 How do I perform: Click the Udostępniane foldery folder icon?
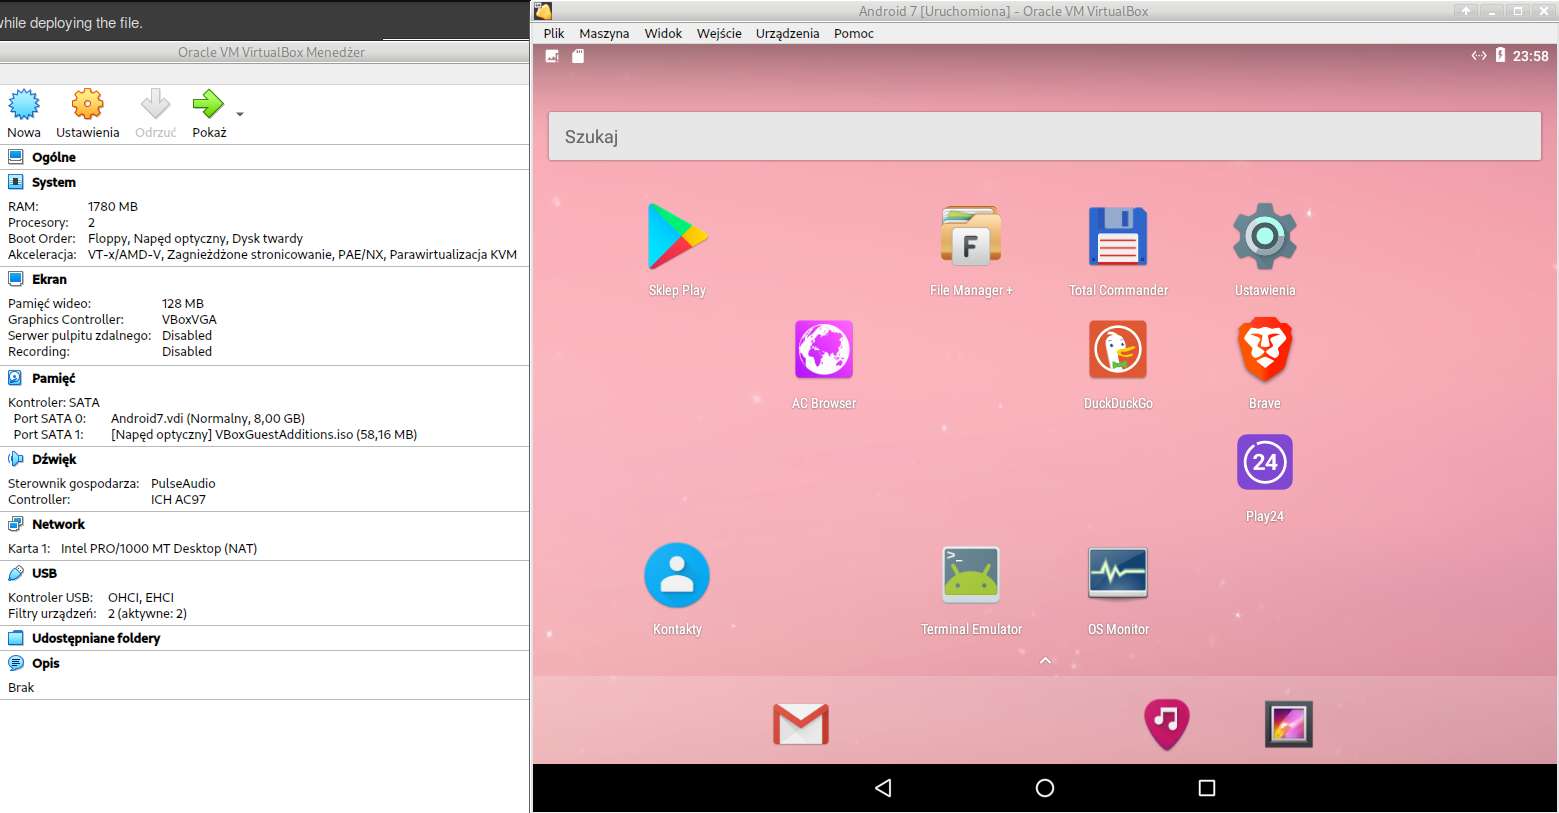(x=15, y=638)
